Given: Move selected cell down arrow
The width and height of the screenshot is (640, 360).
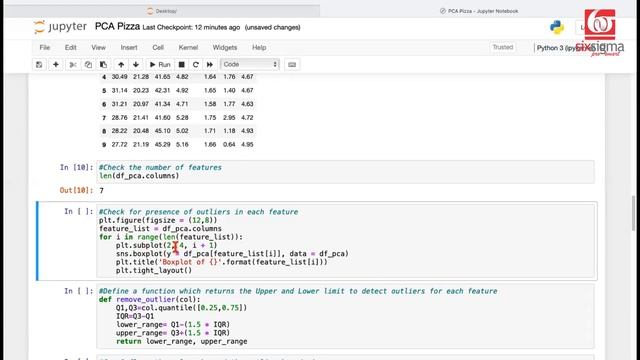Looking at the screenshot, I should [x=136, y=64].
